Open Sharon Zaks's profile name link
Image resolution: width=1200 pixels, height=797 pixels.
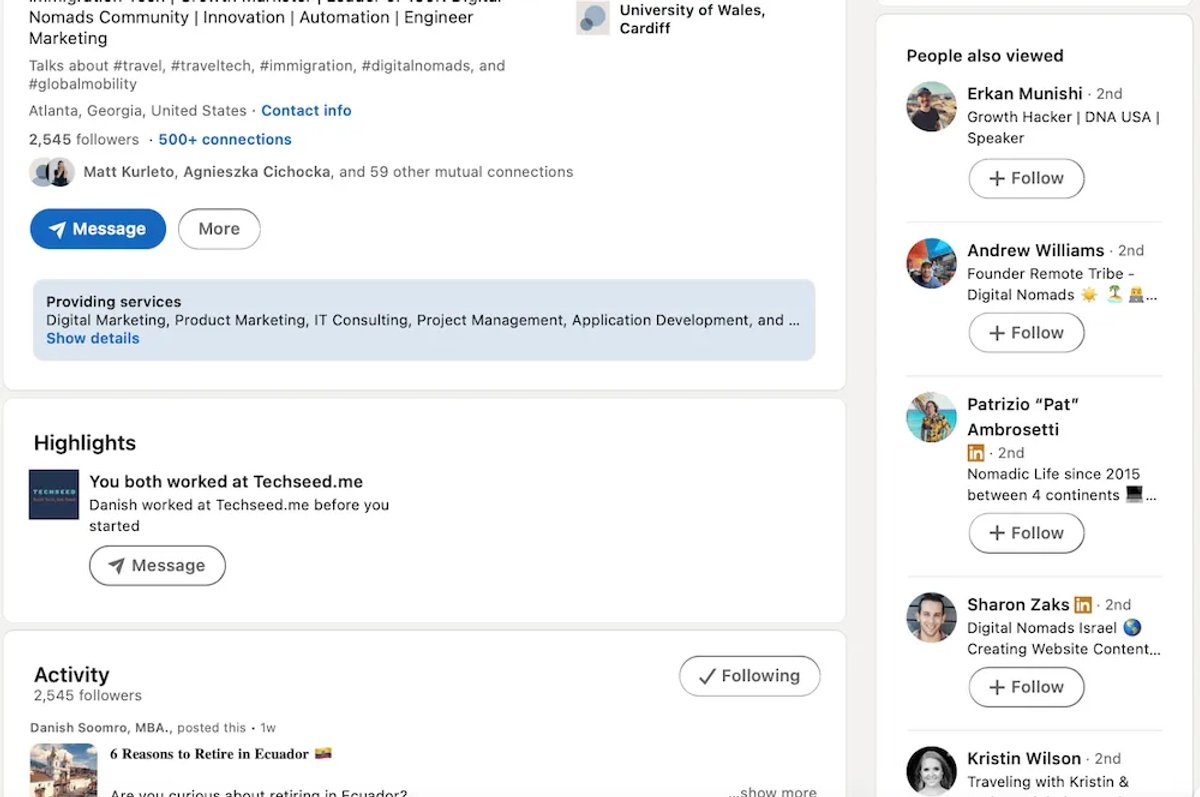click(1018, 605)
